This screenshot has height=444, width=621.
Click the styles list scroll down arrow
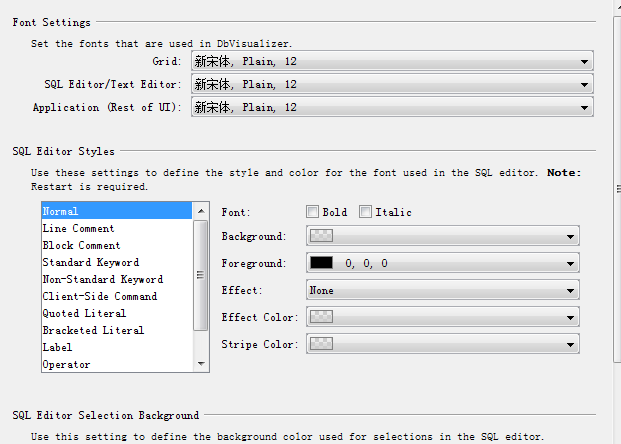(x=201, y=364)
